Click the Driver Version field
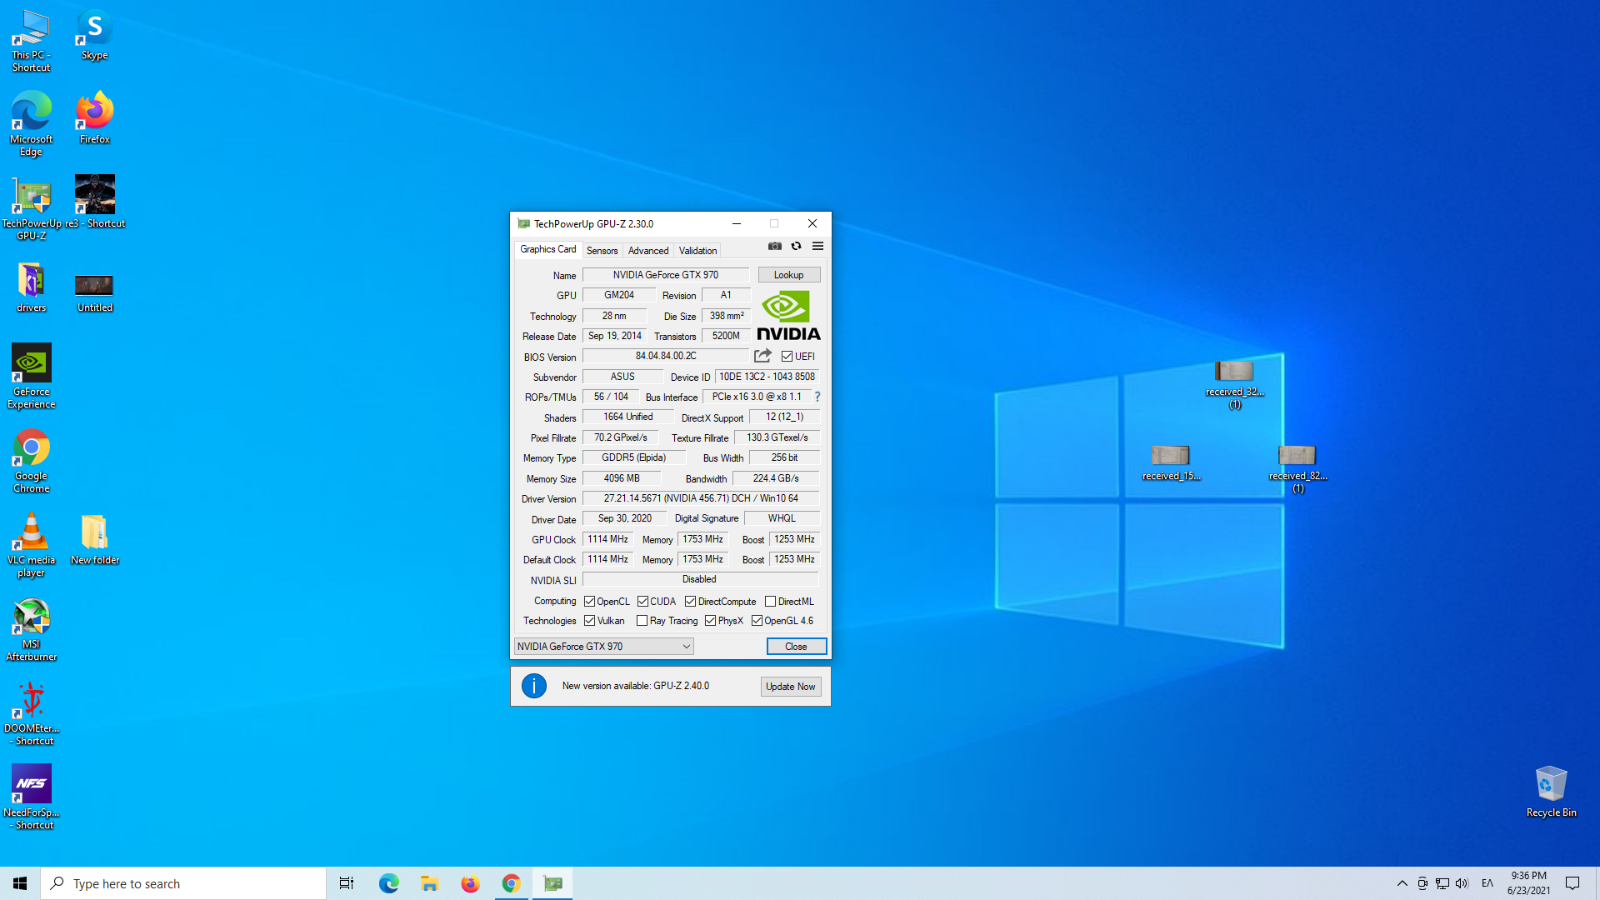This screenshot has height=900, width=1600. click(x=701, y=498)
